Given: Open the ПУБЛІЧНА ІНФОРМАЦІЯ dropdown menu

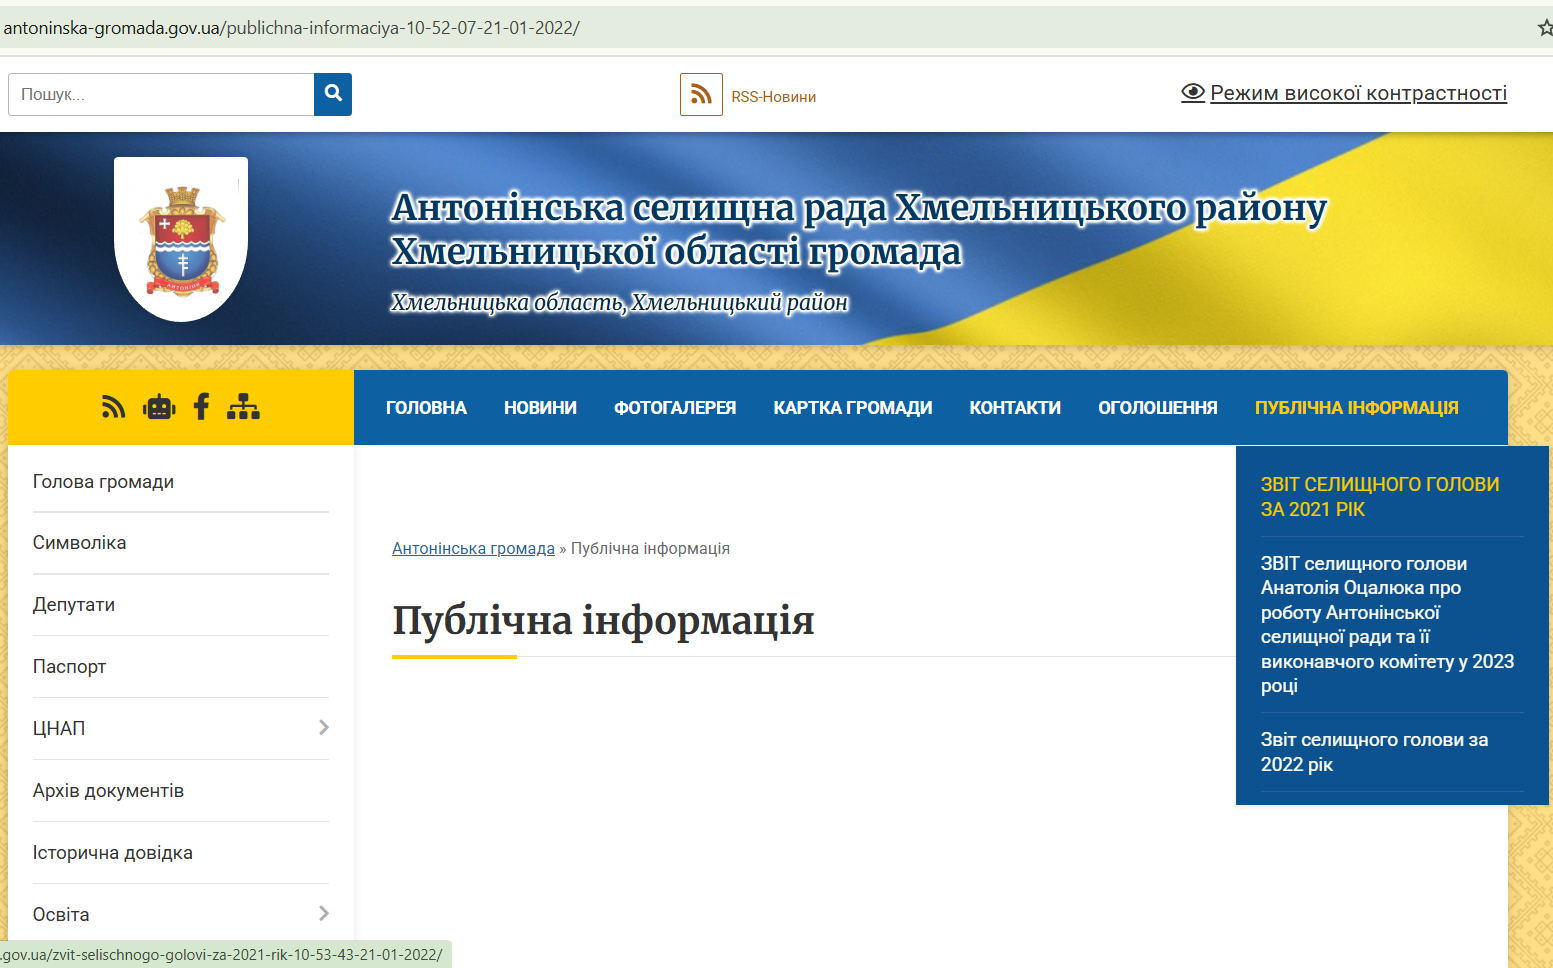Looking at the screenshot, I should pyautogui.click(x=1356, y=408).
